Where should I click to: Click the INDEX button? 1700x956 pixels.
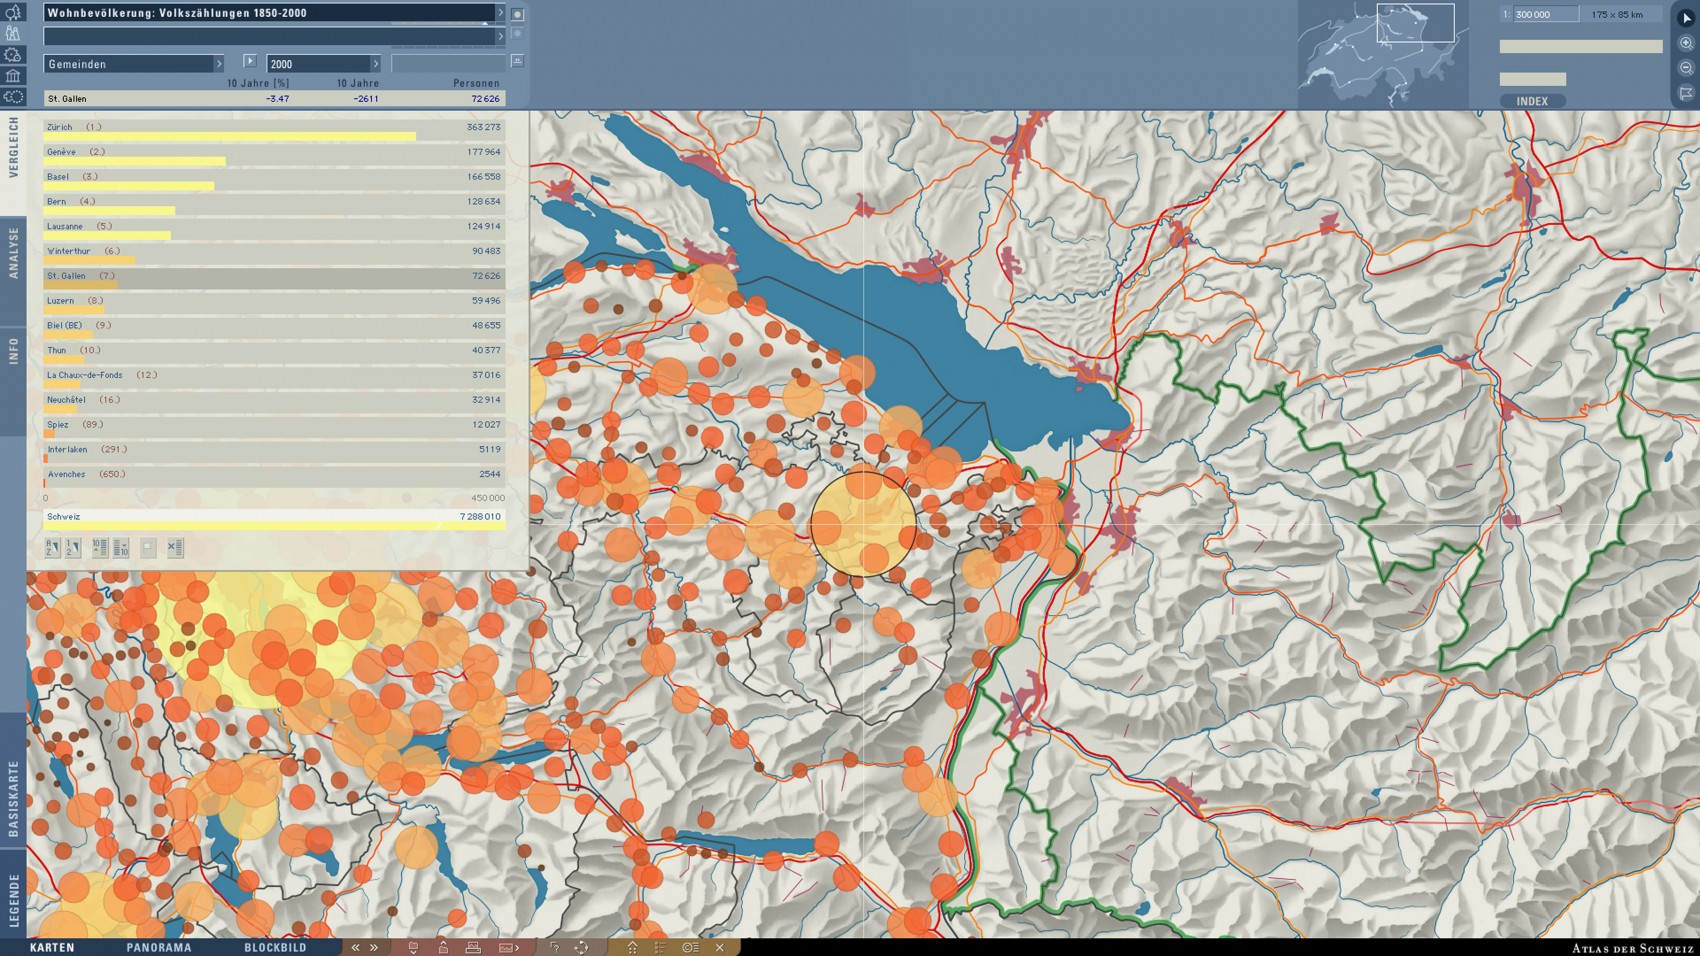point(1532,101)
